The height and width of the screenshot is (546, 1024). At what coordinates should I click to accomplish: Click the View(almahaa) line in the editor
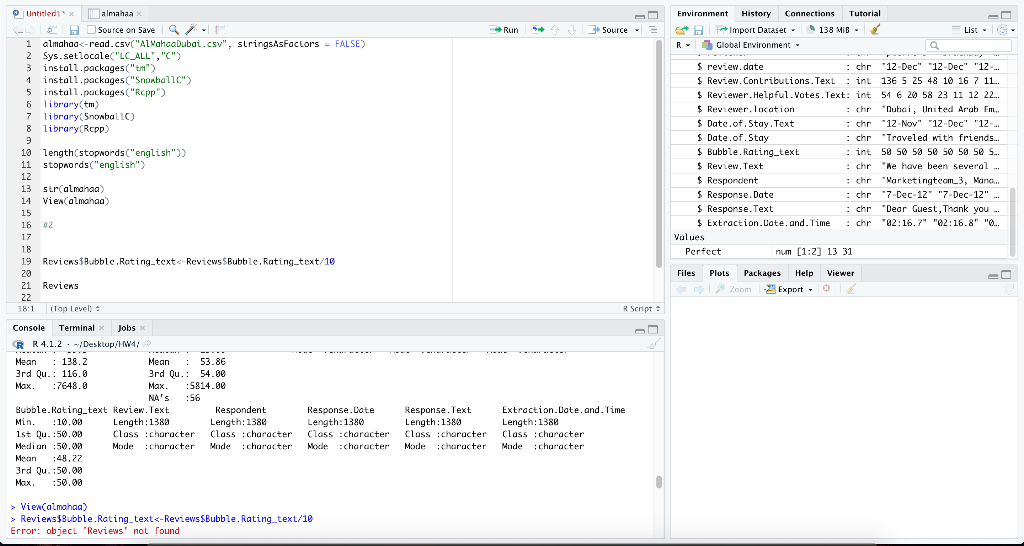point(76,201)
